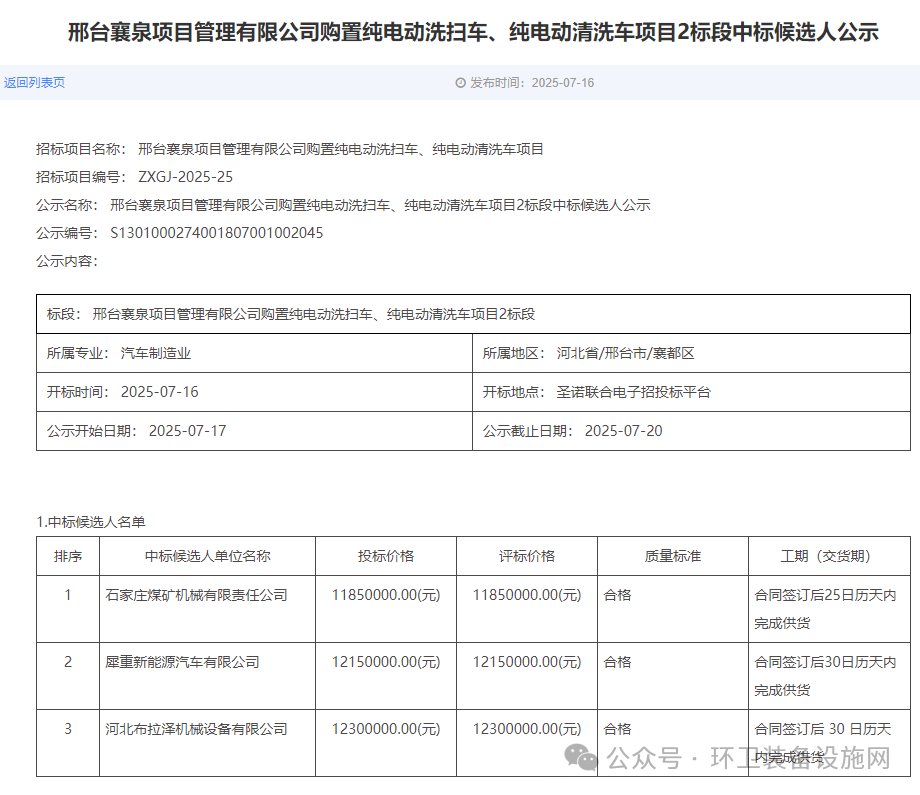Click evaluation price 12300000.00(元) in 评标价格 column

point(527,729)
